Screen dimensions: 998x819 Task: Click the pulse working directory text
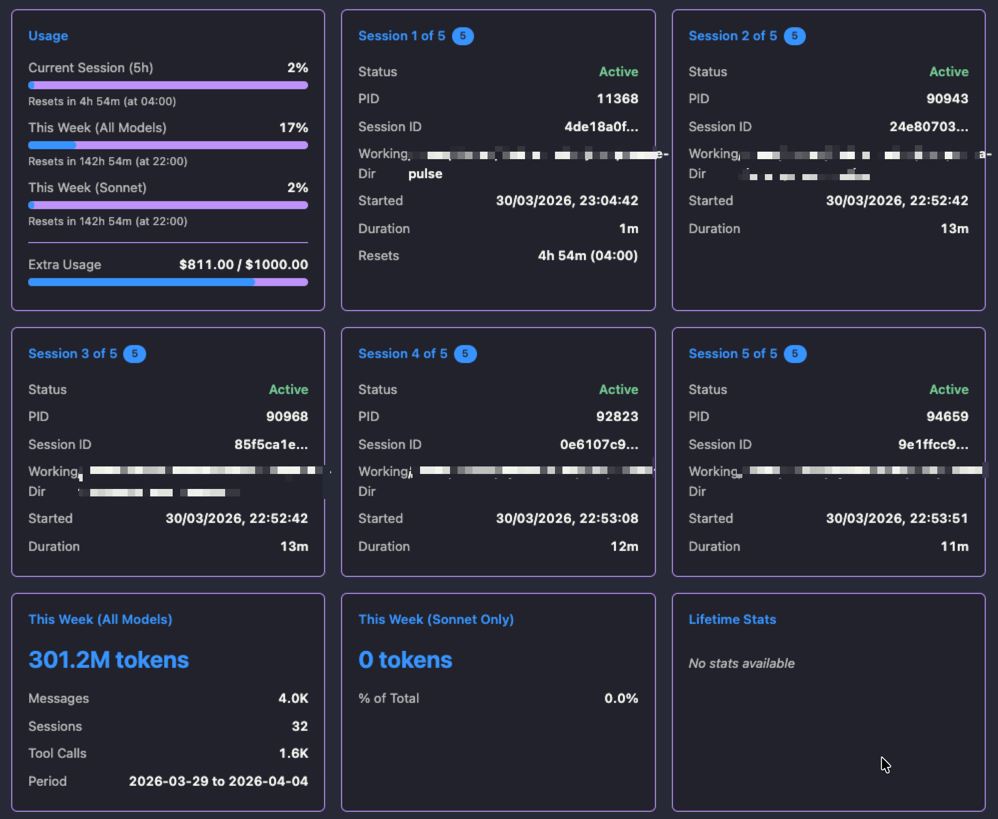[x=425, y=173]
